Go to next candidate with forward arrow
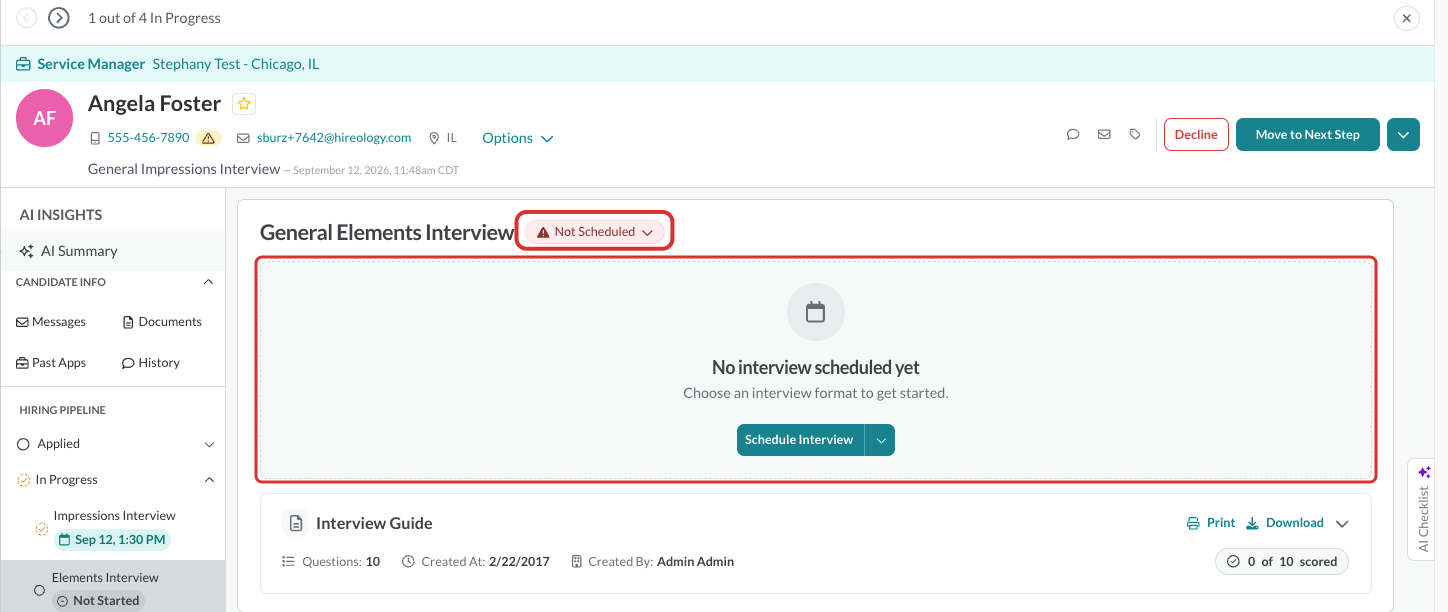Screen dimensions: 1448x612 (59, 18)
